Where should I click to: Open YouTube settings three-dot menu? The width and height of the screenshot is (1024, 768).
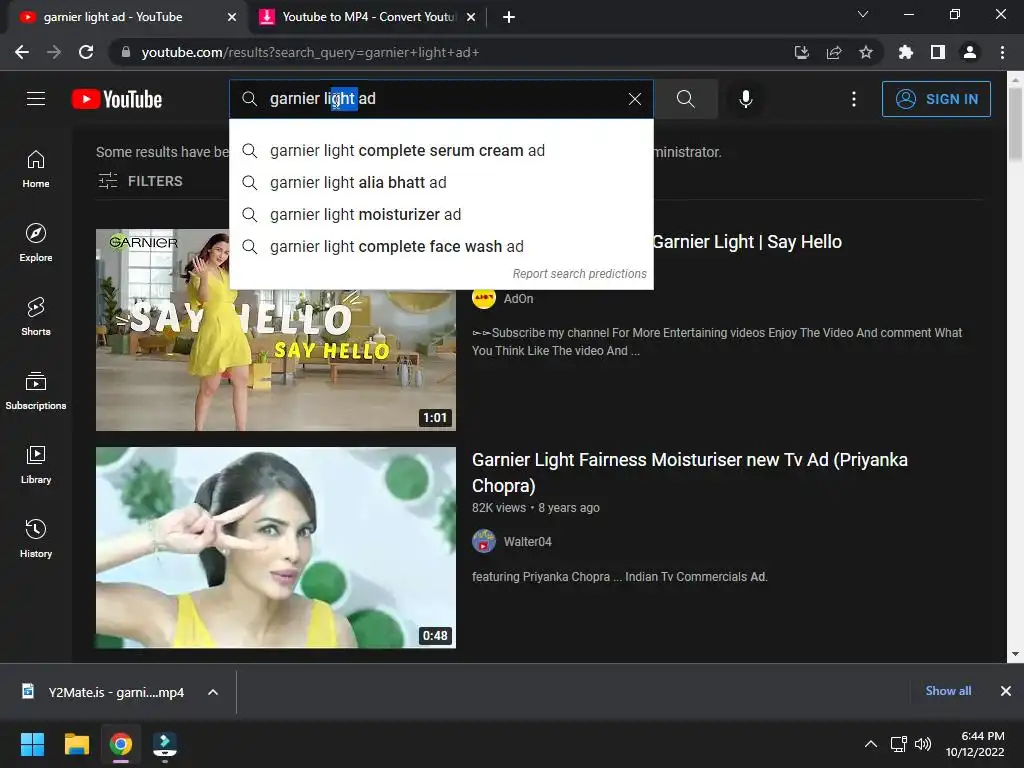pyautogui.click(x=854, y=99)
